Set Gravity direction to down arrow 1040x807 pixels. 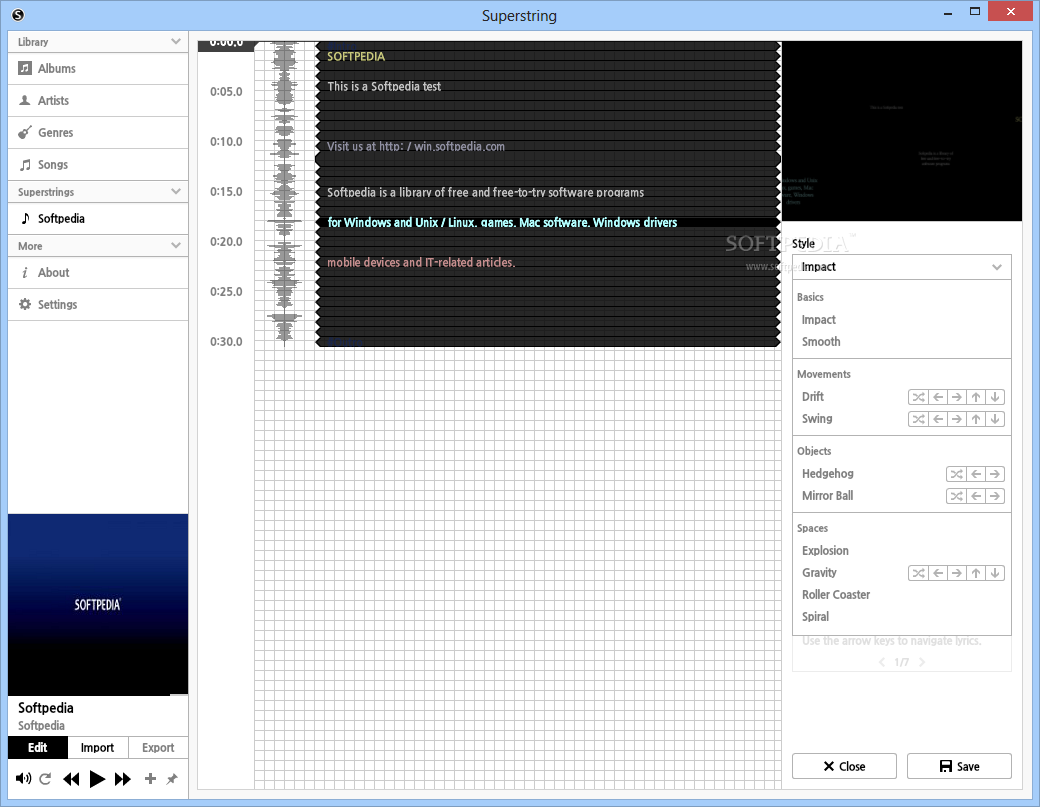point(995,573)
